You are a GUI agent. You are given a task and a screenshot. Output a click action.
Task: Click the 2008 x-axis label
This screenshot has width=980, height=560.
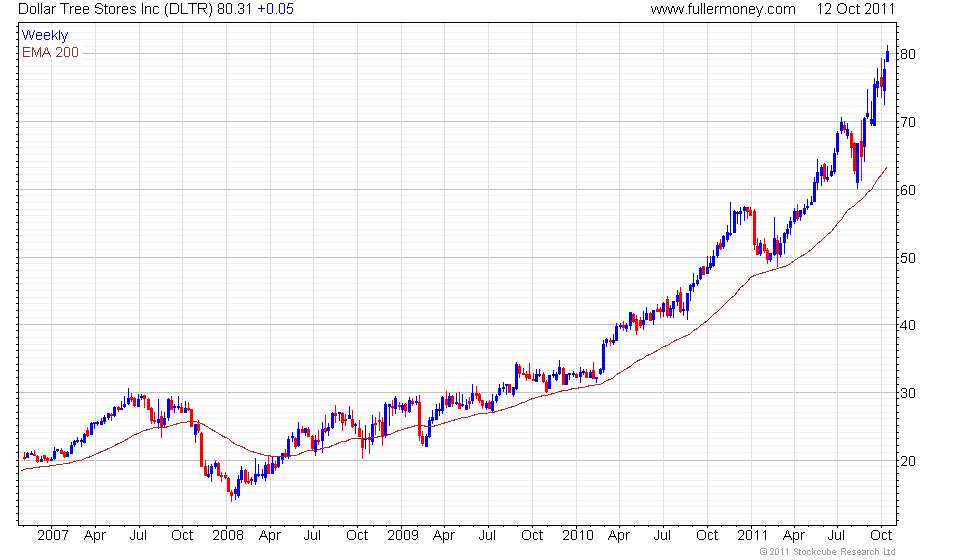[x=228, y=536]
